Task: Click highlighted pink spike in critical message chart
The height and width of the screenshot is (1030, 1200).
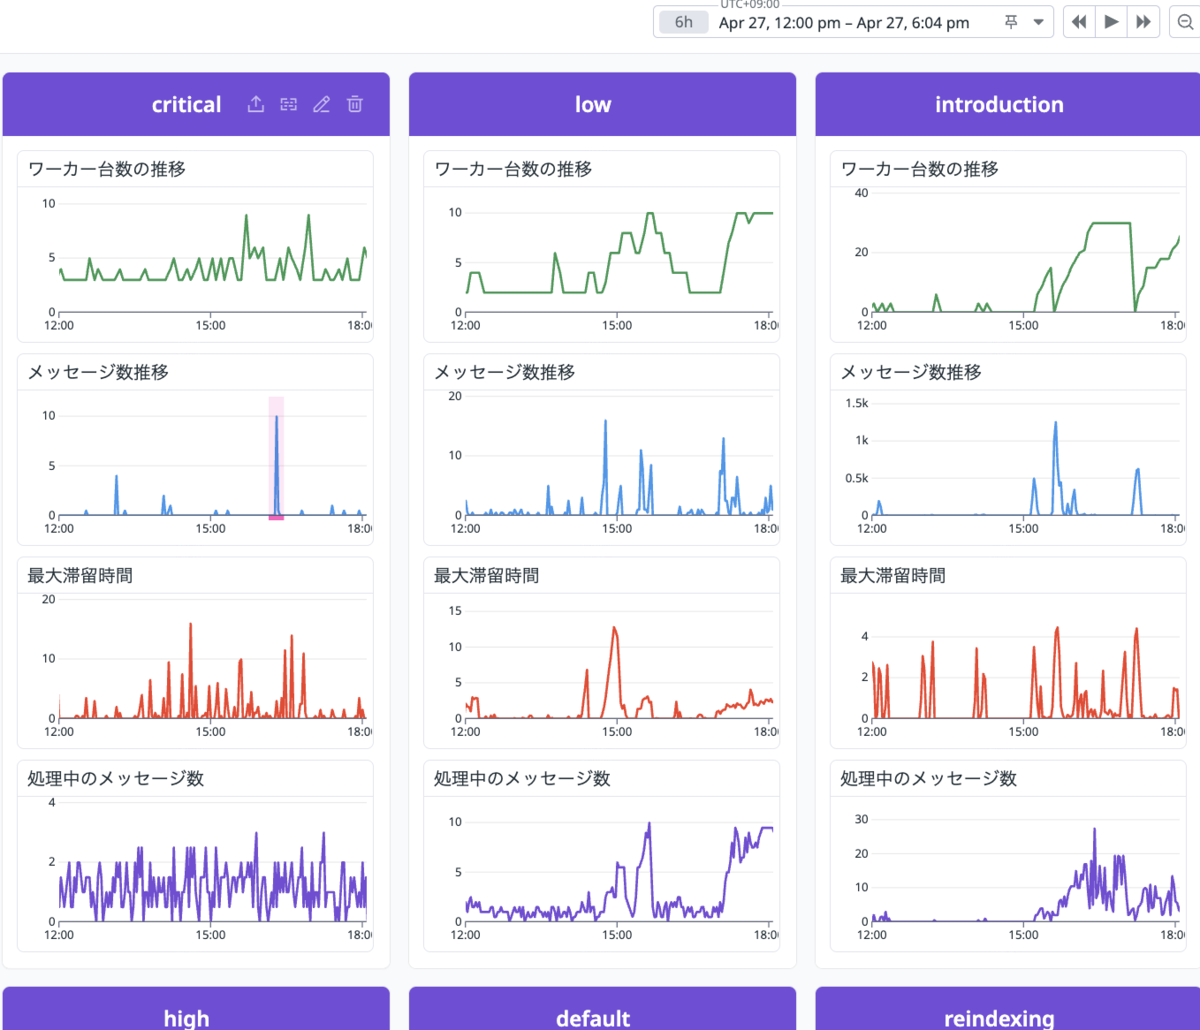Action: coord(276,458)
